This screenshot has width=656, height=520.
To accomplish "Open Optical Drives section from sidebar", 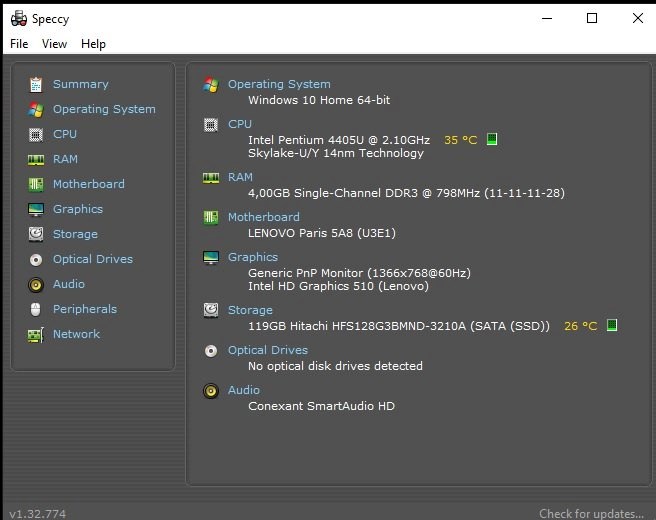I will point(93,259).
